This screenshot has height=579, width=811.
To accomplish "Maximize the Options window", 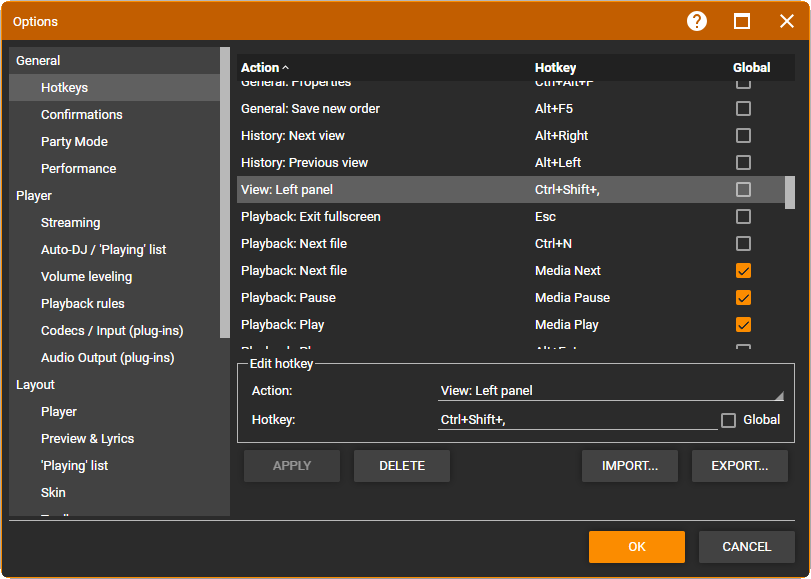I will [x=742, y=21].
